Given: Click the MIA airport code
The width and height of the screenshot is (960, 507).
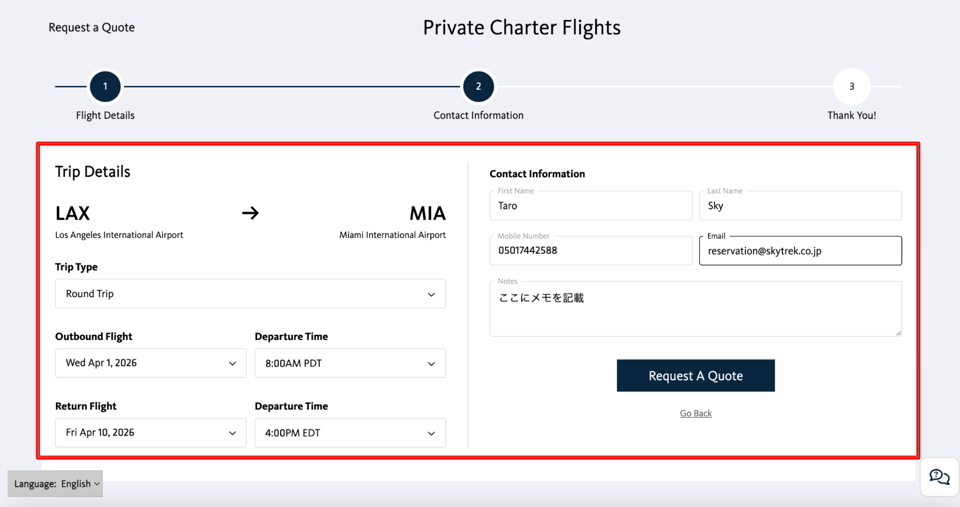Looking at the screenshot, I should click(427, 213).
